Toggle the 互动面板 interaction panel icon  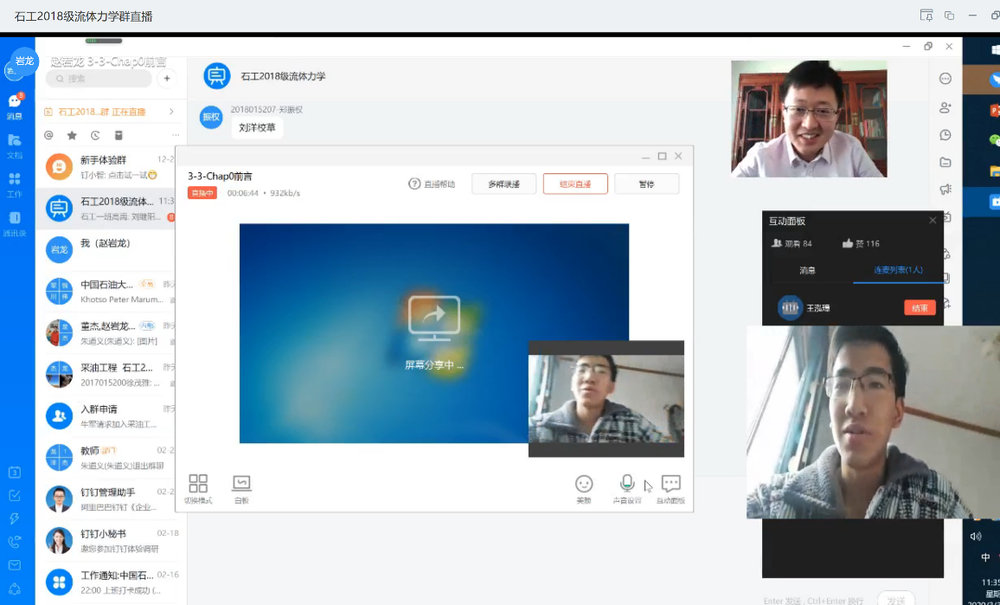click(671, 487)
